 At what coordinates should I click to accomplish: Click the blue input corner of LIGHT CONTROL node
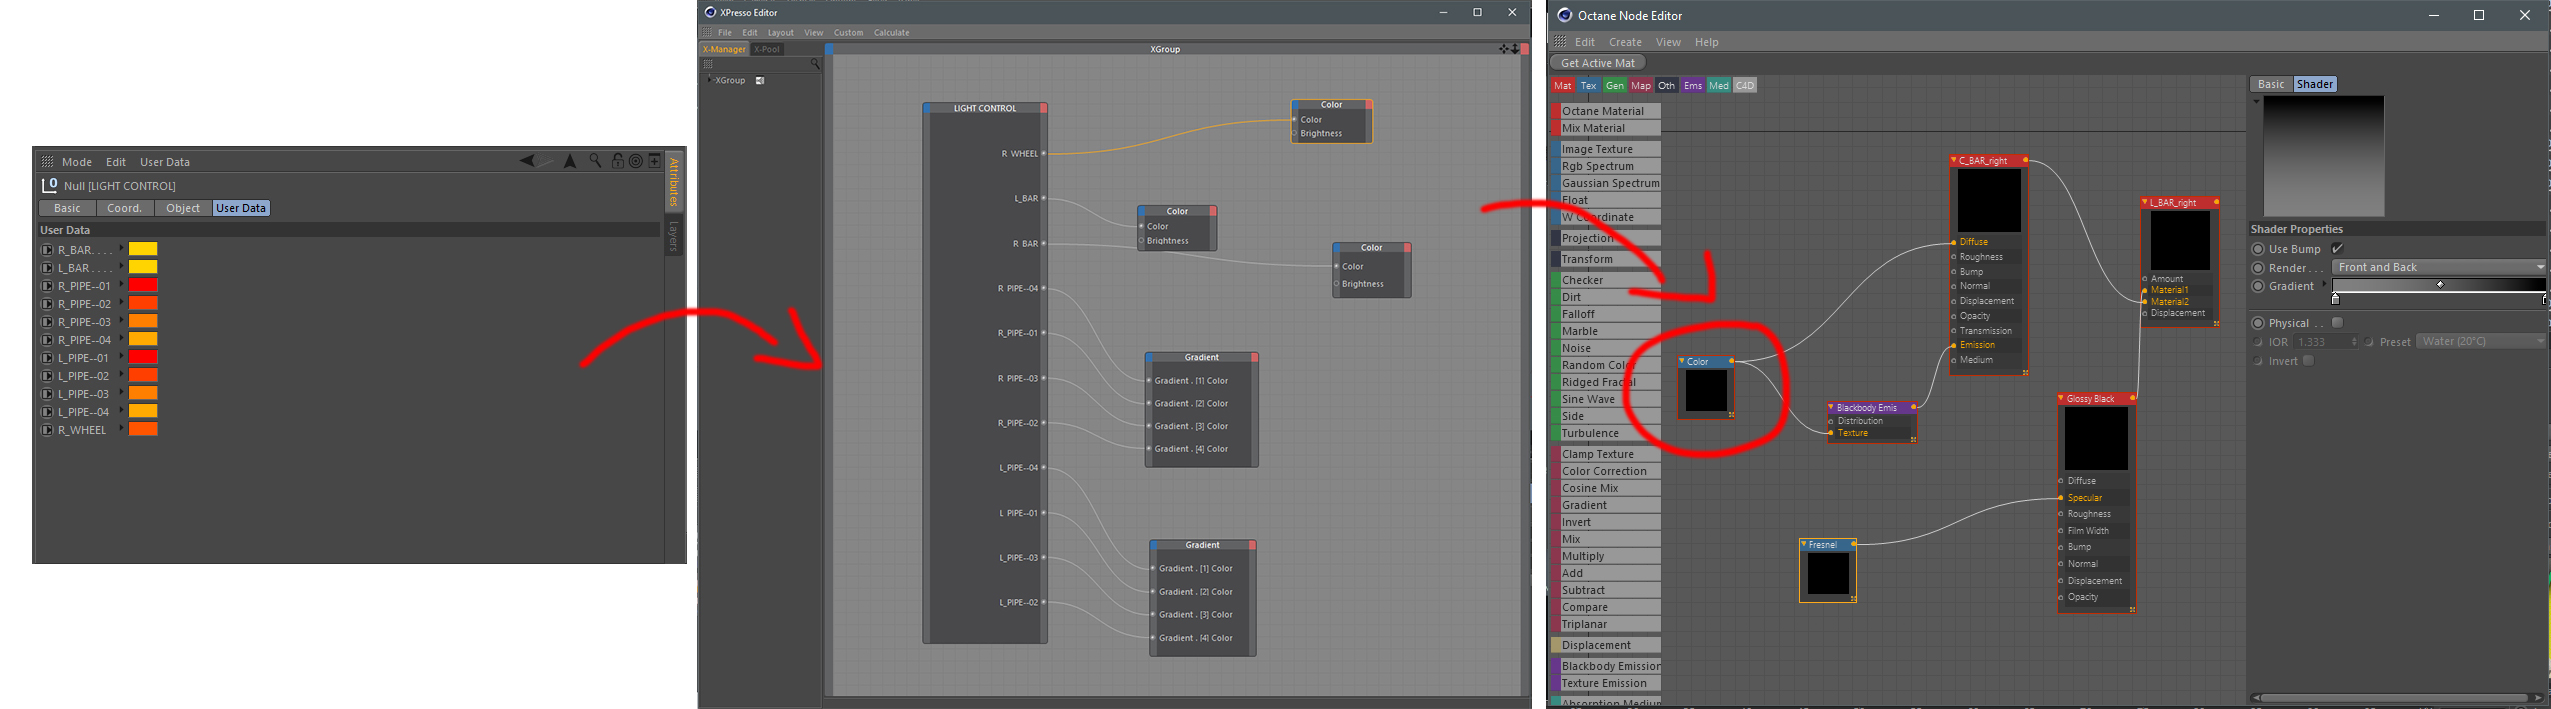[927, 108]
